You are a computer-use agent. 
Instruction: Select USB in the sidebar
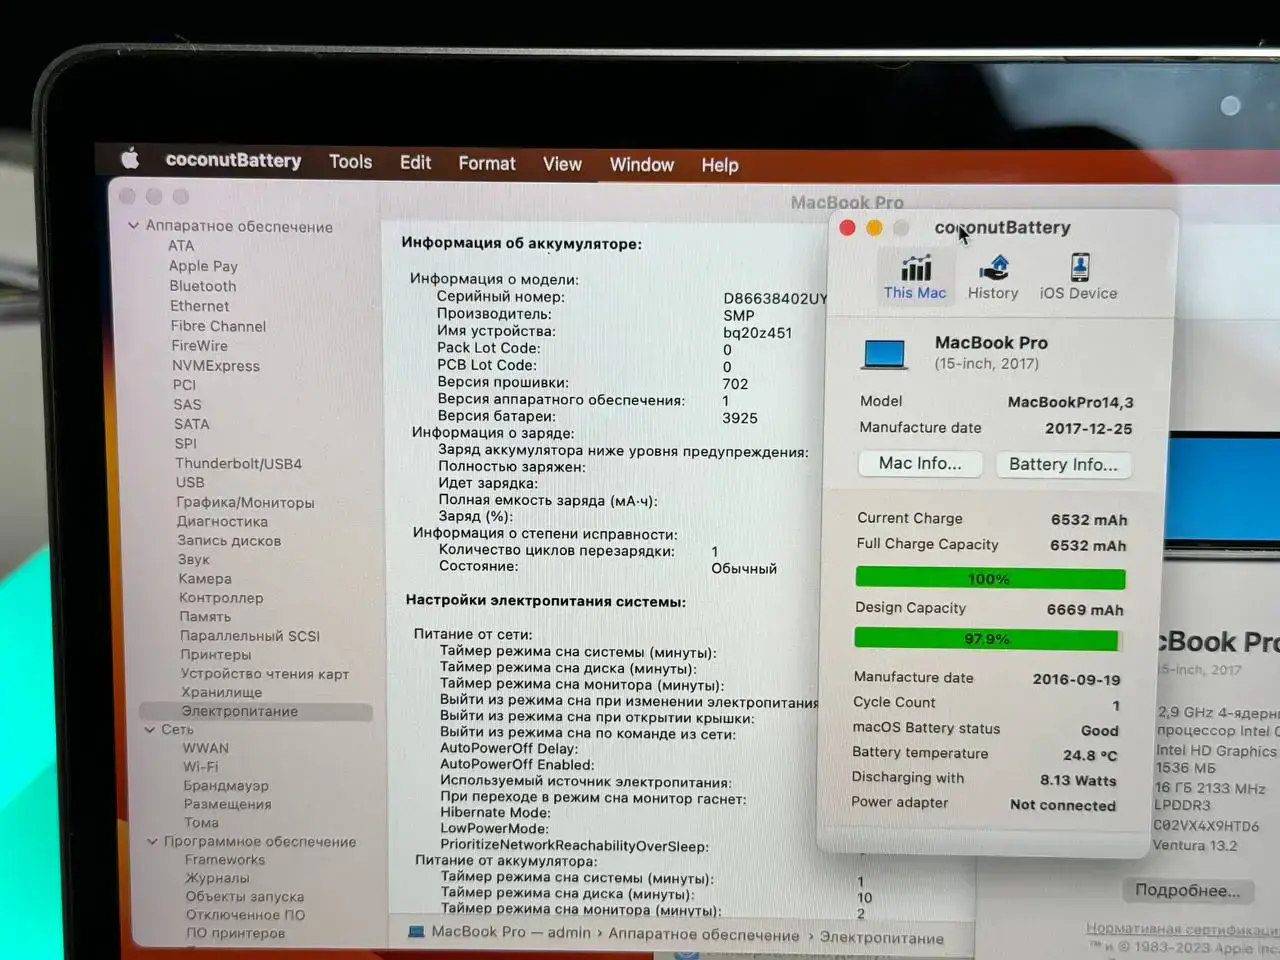click(x=190, y=482)
